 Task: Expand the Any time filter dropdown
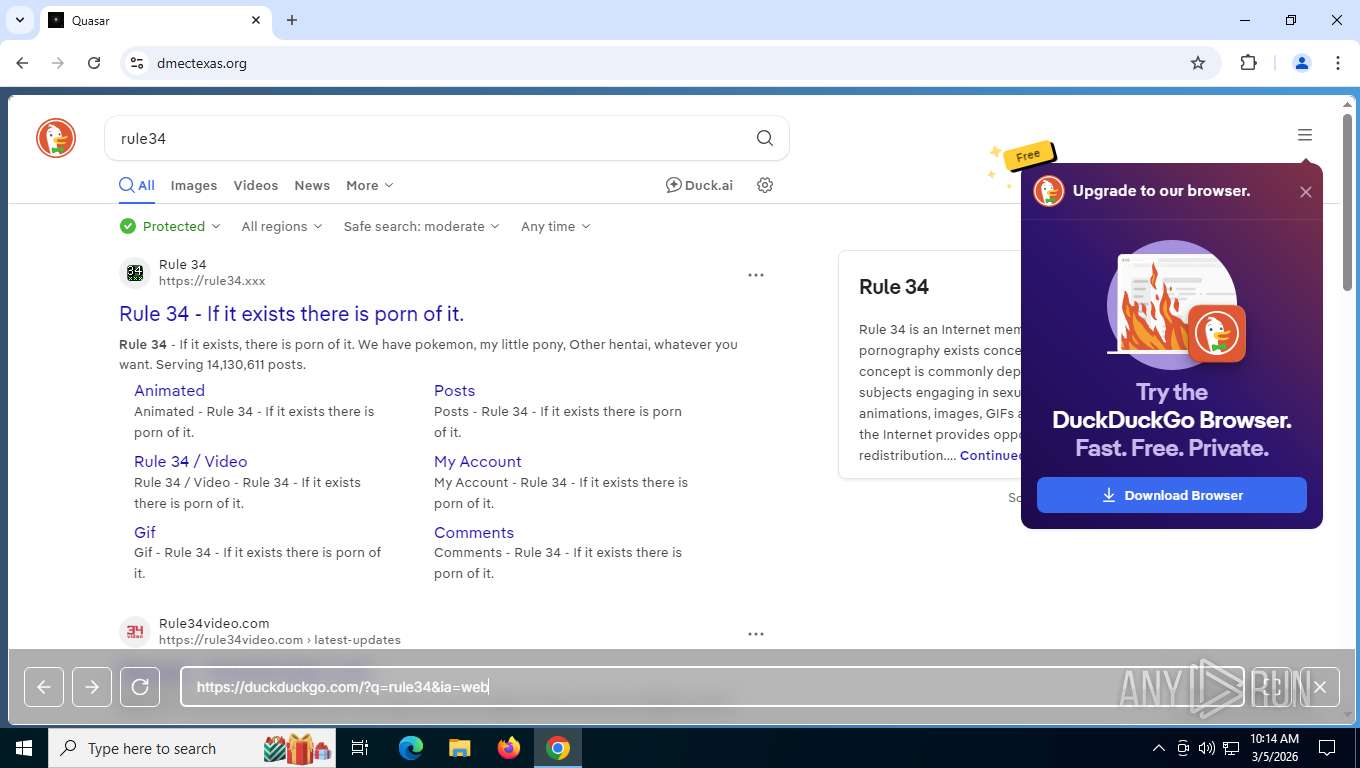(556, 226)
